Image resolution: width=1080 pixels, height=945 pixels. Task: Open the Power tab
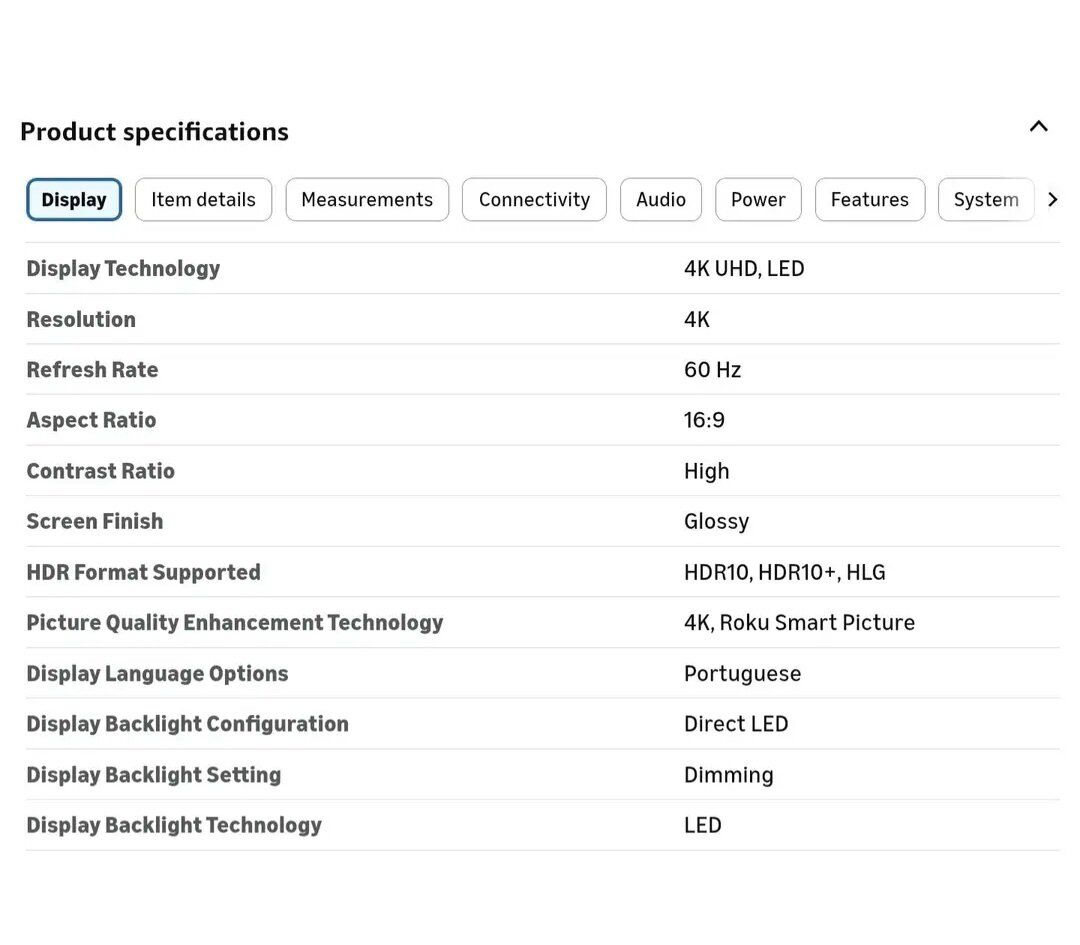tap(758, 200)
